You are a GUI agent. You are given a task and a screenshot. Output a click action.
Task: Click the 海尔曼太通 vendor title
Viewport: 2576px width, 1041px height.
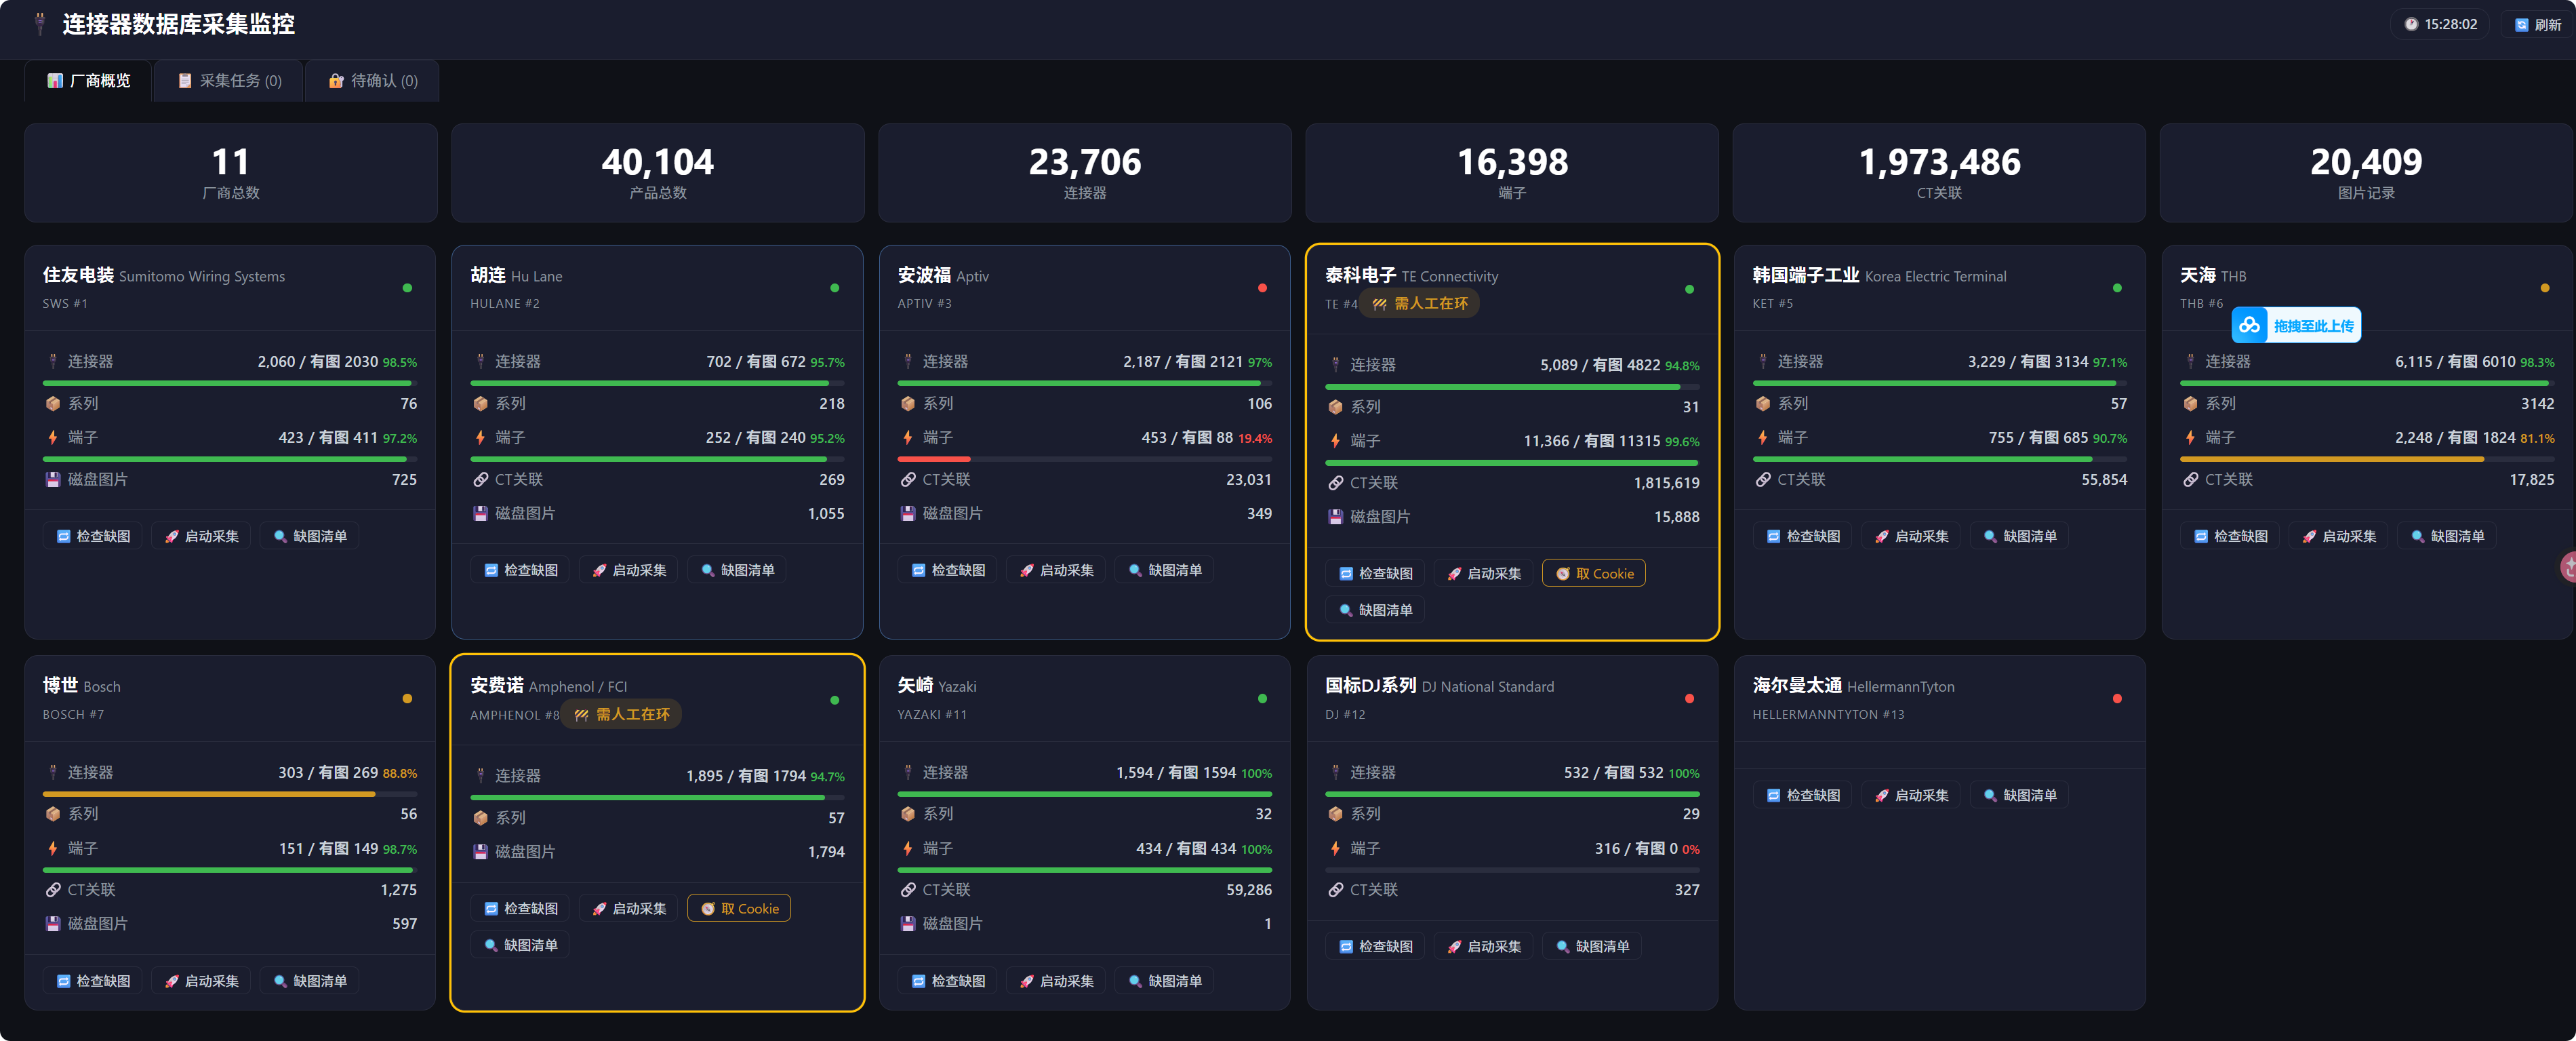tap(1797, 686)
